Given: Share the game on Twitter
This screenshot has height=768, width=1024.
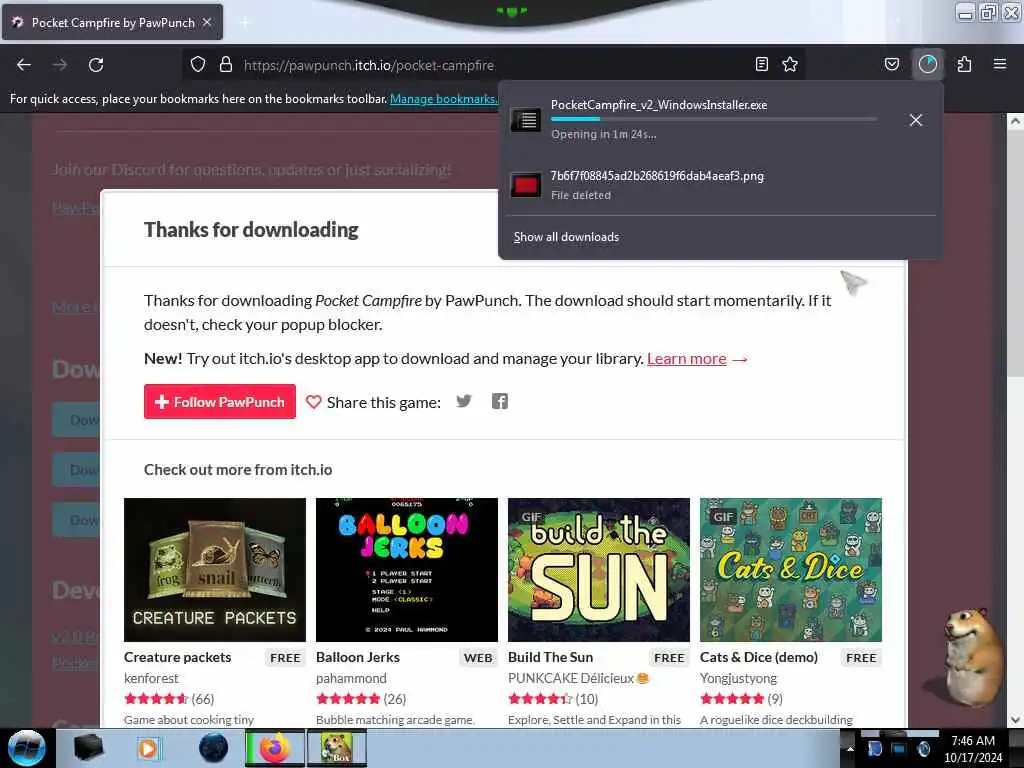Looking at the screenshot, I should tap(464, 401).
